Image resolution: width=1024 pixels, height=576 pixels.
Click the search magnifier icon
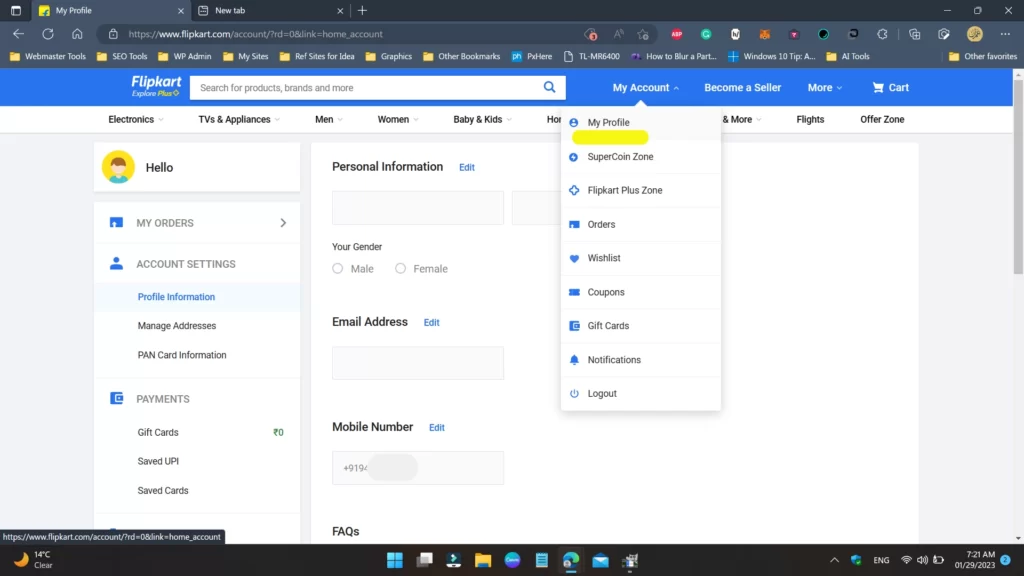coord(549,87)
